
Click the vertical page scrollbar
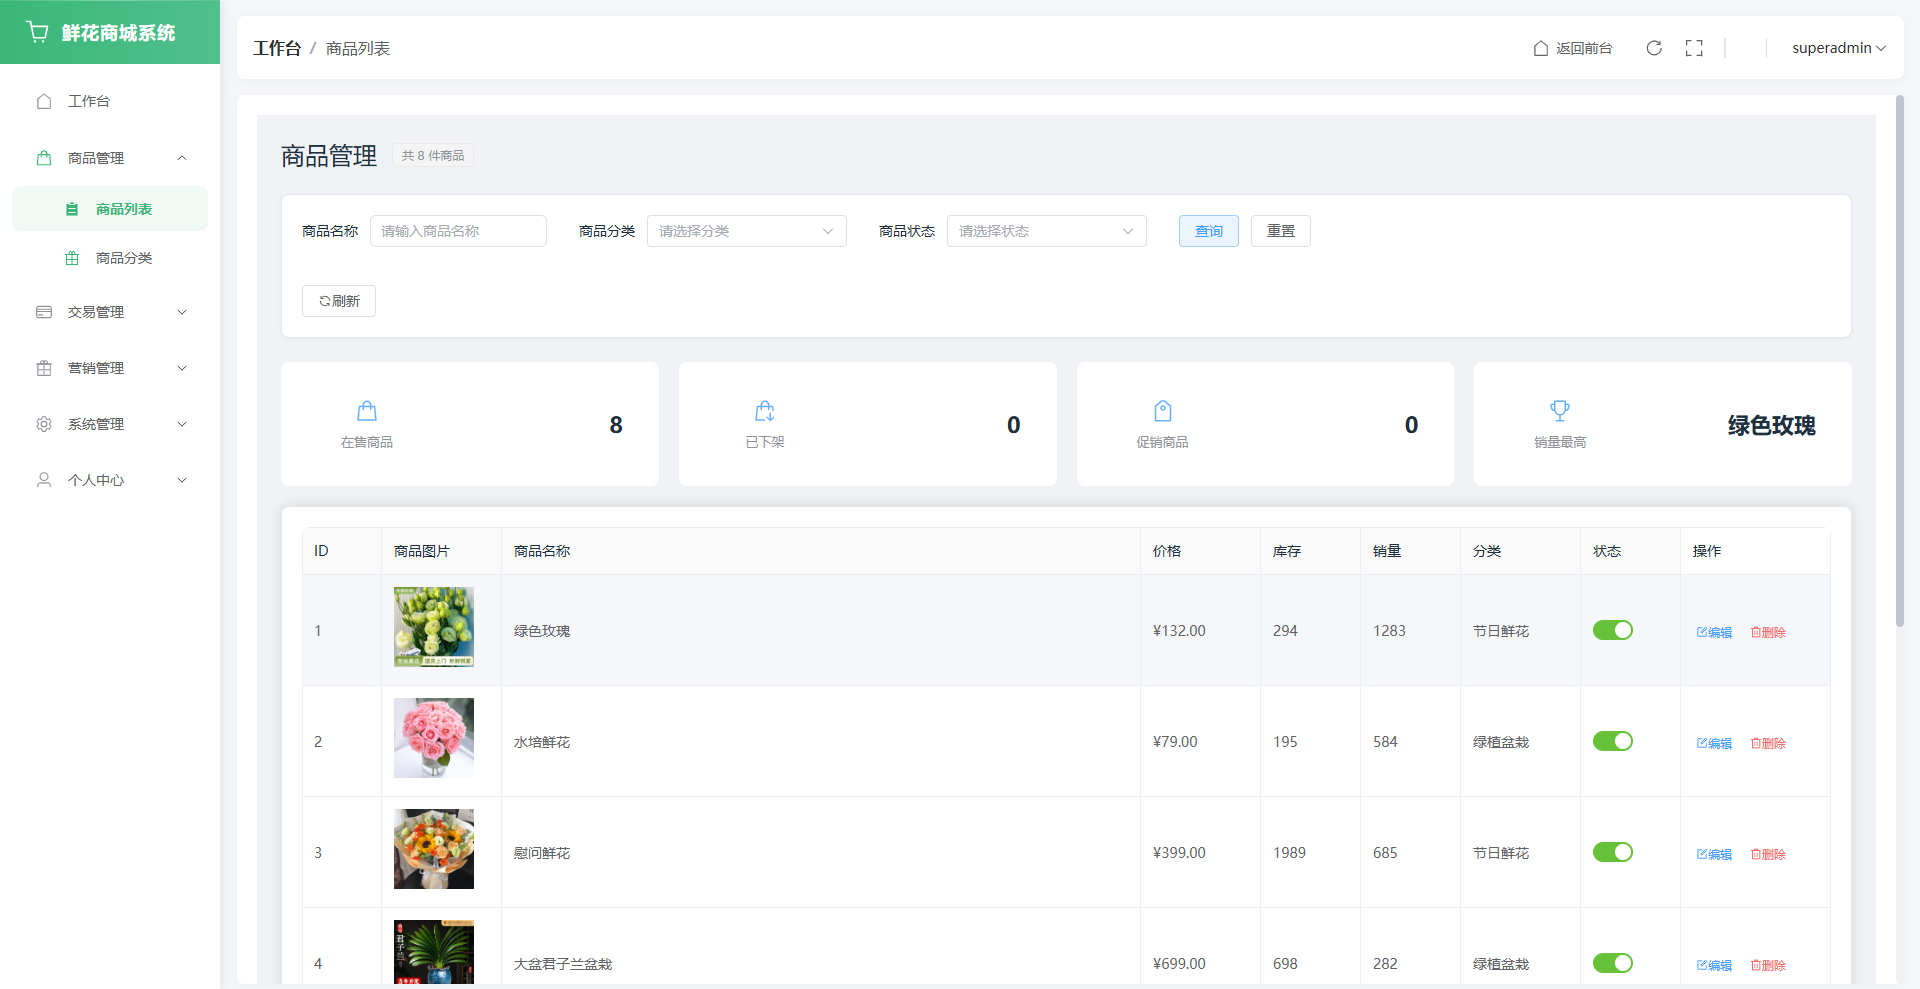point(1899,360)
